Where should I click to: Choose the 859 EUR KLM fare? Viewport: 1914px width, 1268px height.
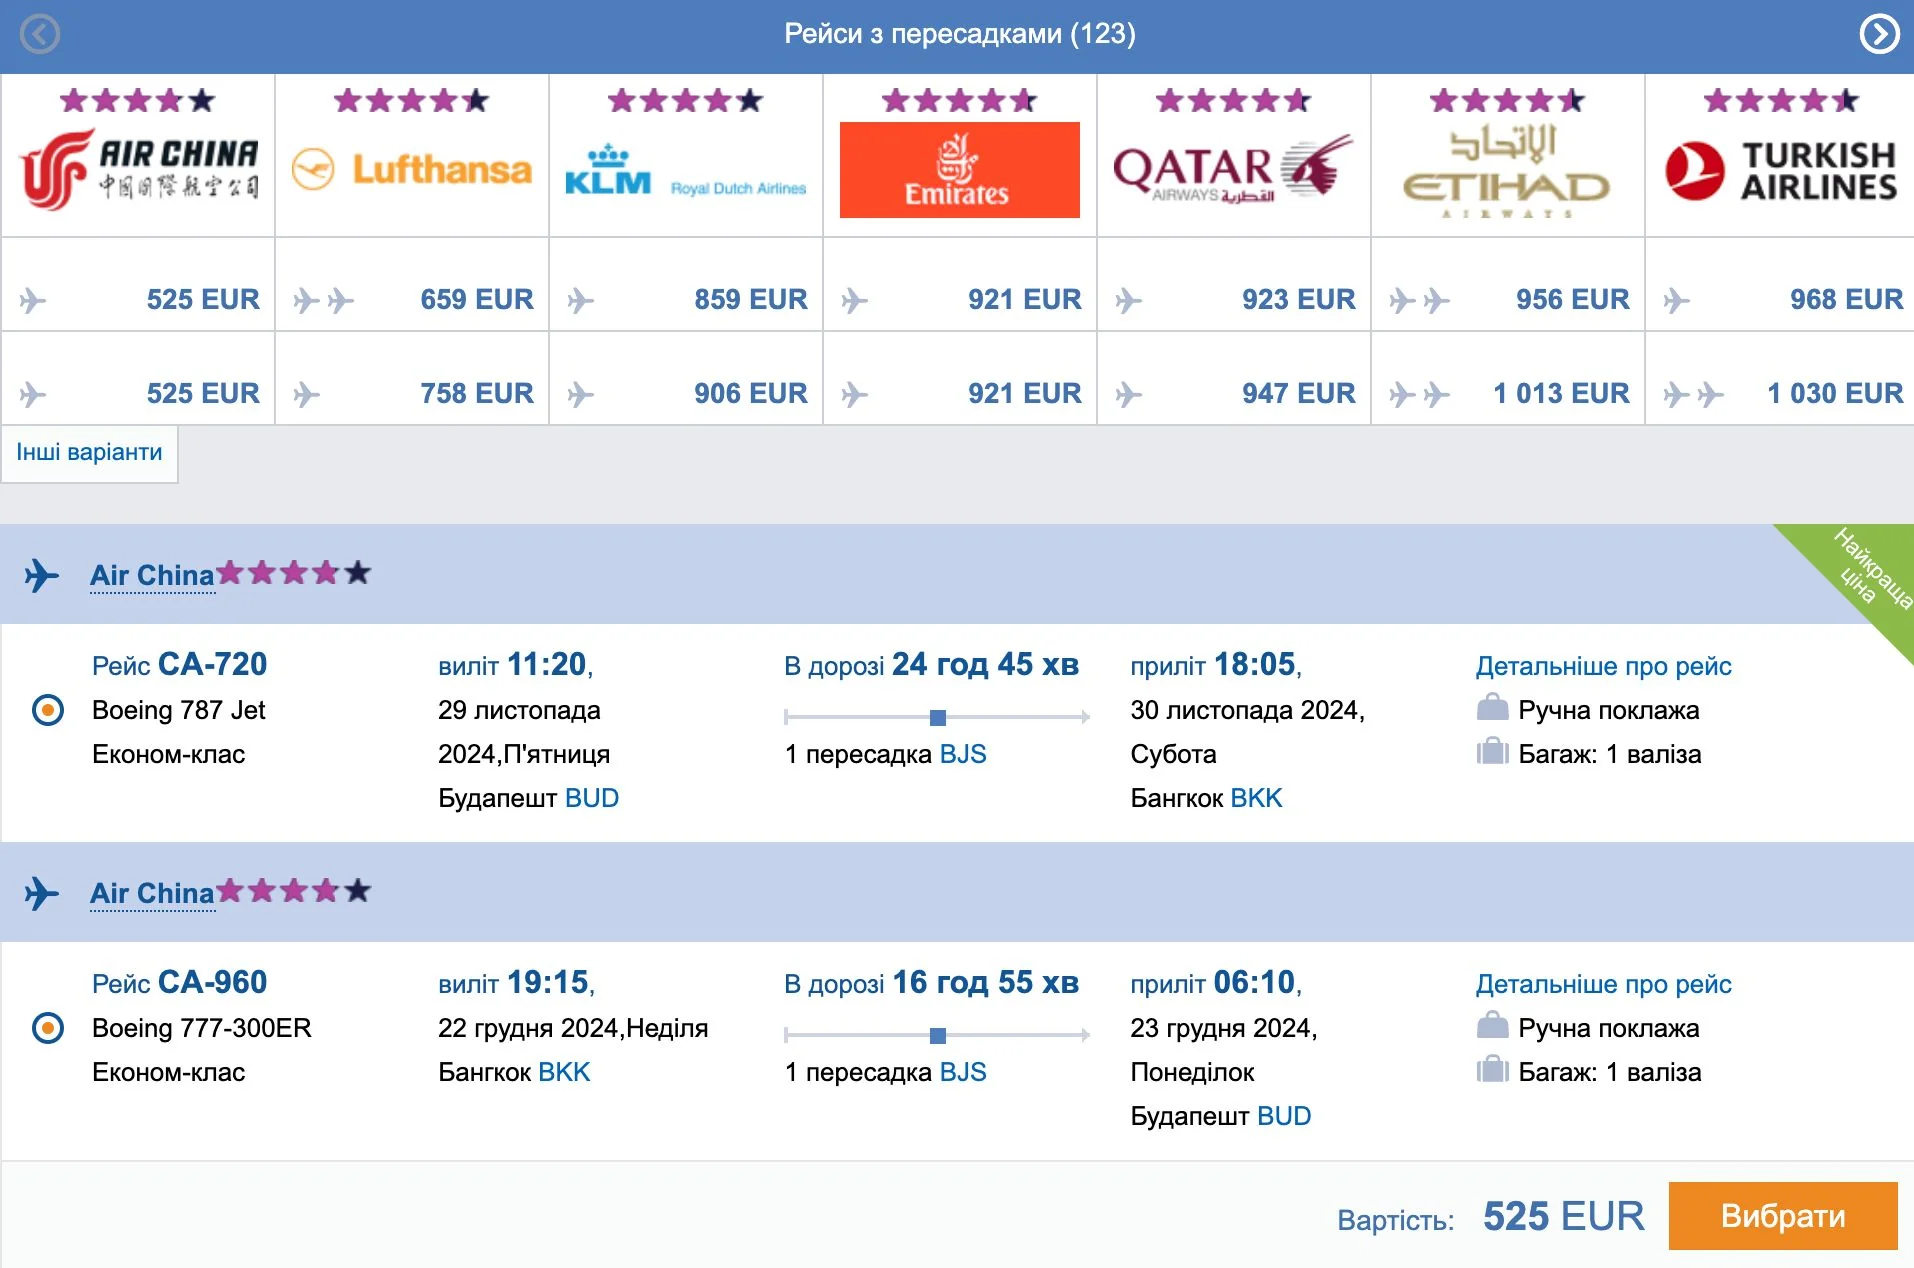coord(750,299)
